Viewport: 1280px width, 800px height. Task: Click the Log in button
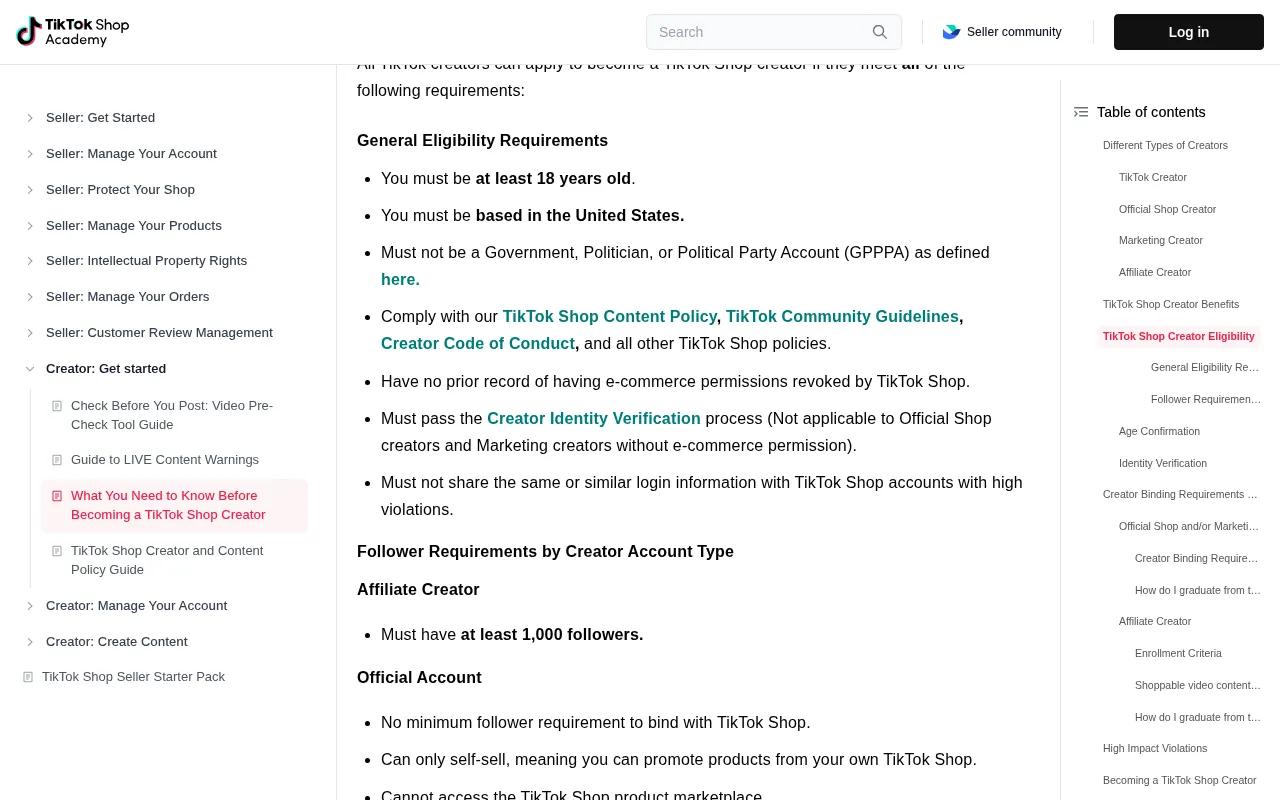point(1188,32)
